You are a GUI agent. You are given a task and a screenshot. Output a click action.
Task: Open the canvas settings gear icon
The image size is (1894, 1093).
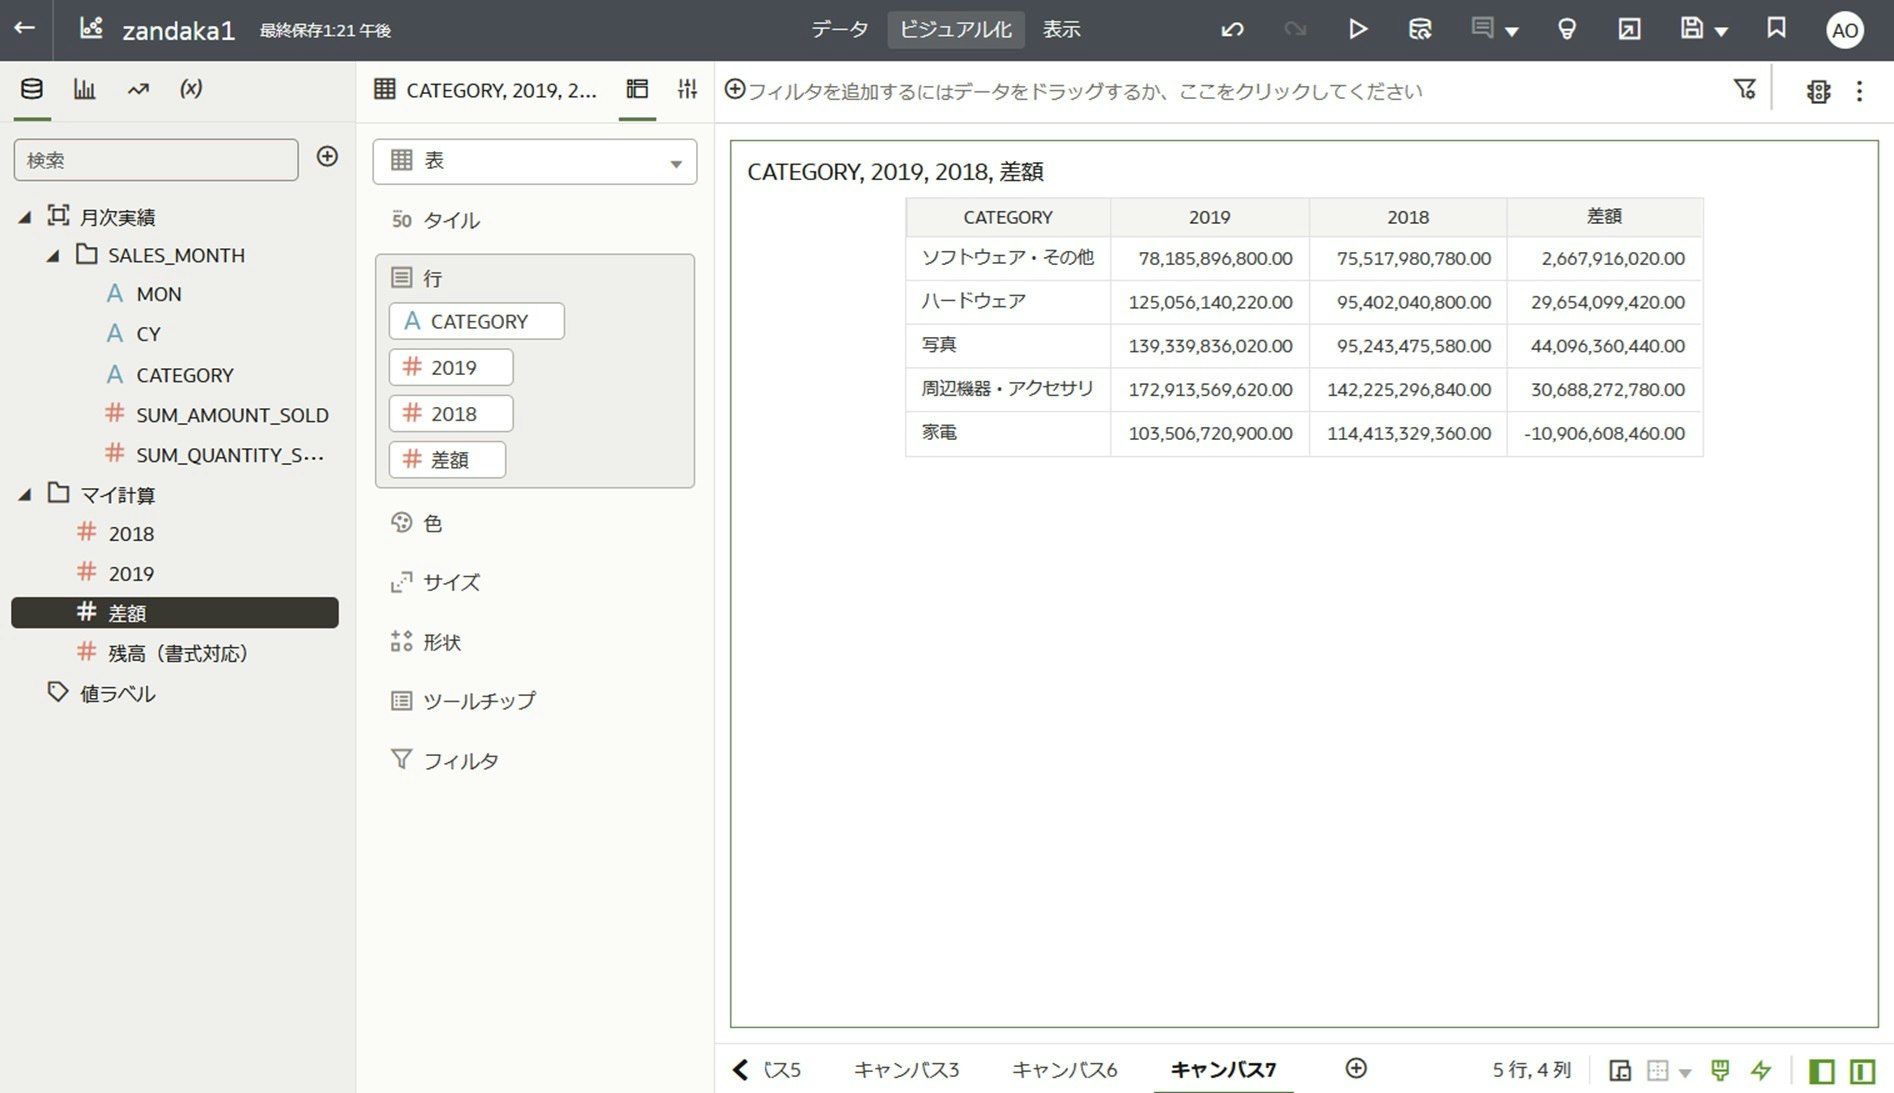1818,91
